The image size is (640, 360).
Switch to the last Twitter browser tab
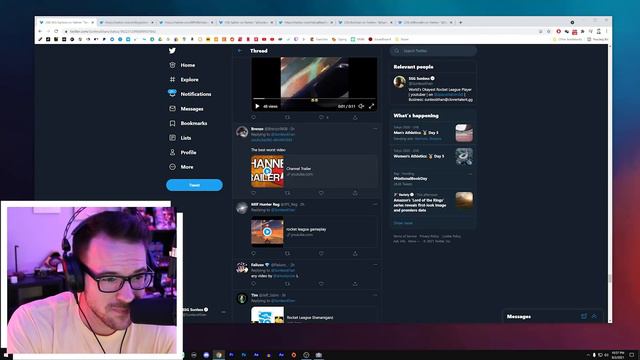[x=426, y=22]
